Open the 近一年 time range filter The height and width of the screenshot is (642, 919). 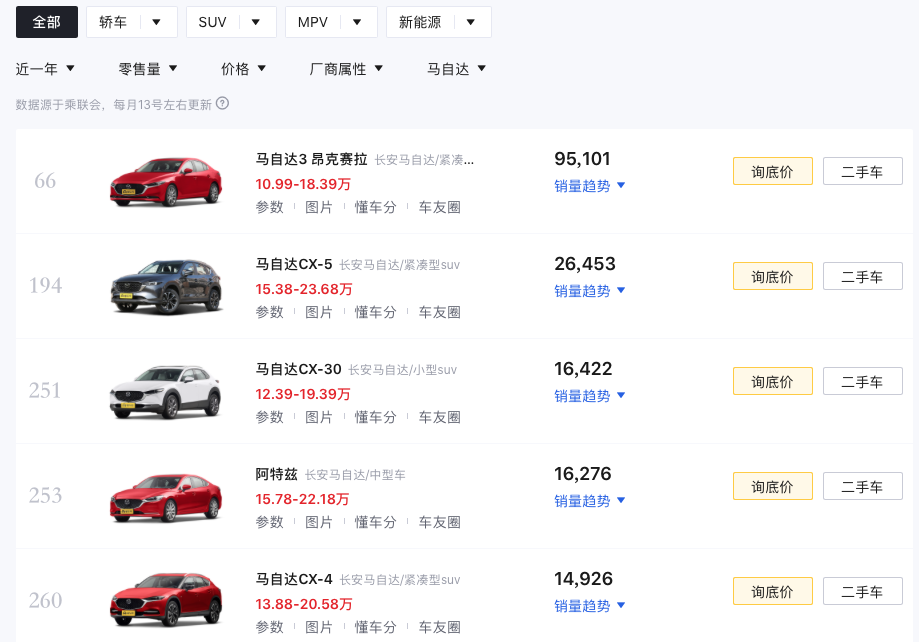click(45, 69)
